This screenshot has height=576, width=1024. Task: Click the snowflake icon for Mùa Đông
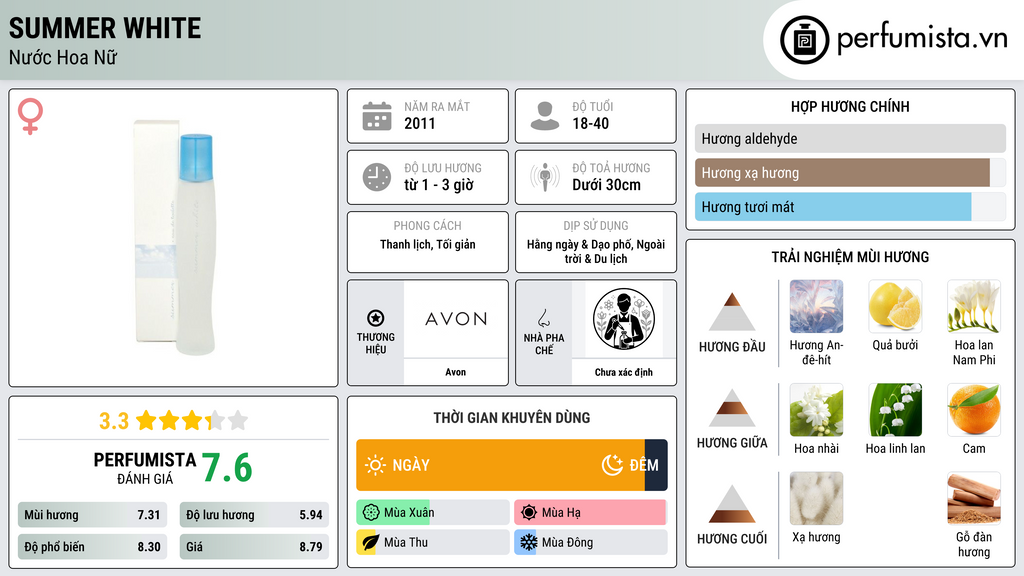[x=528, y=542]
